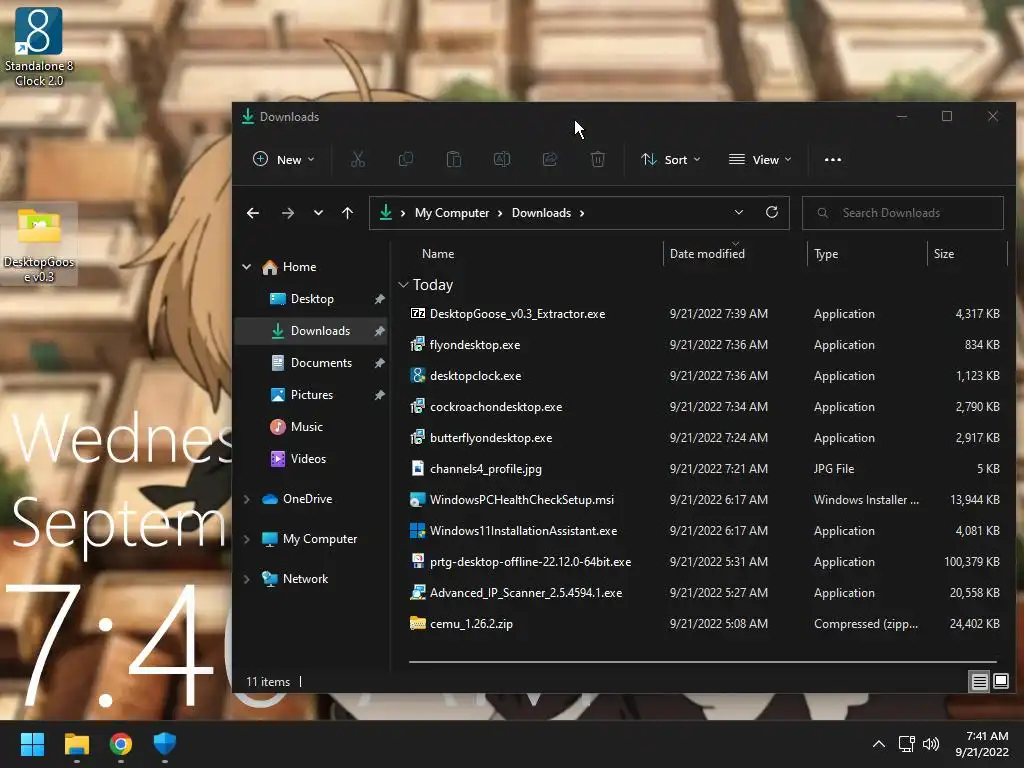Open File Explorer from the taskbar
The width and height of the screenshot is (1024, 768).
coord(76,744)
